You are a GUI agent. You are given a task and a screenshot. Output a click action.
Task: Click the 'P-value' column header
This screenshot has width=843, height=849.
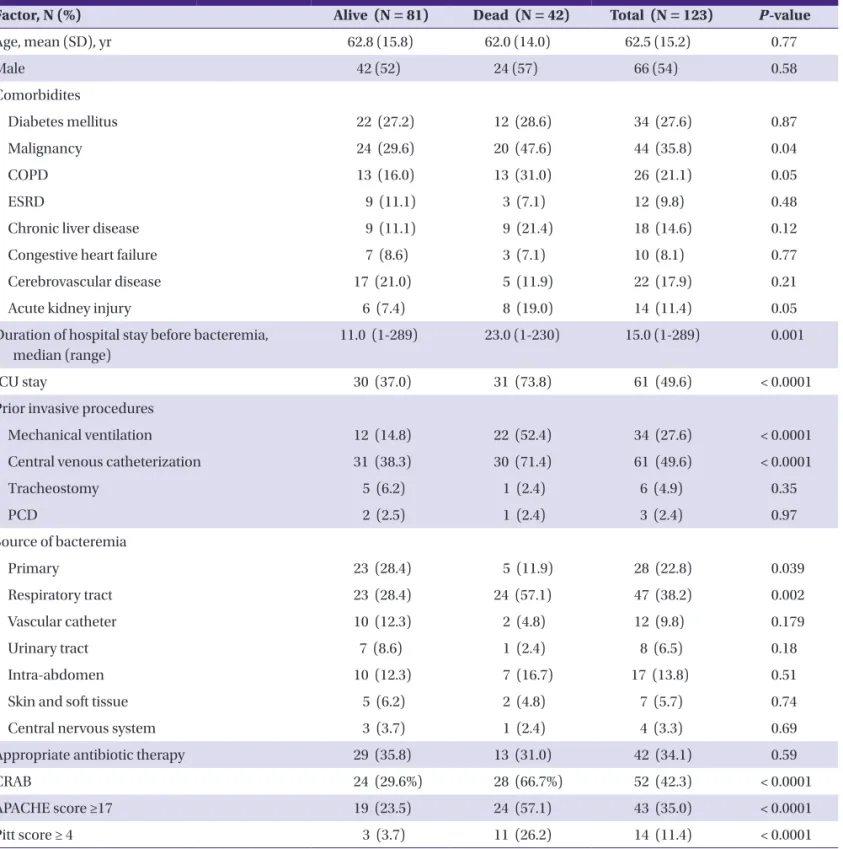(784, 15)
